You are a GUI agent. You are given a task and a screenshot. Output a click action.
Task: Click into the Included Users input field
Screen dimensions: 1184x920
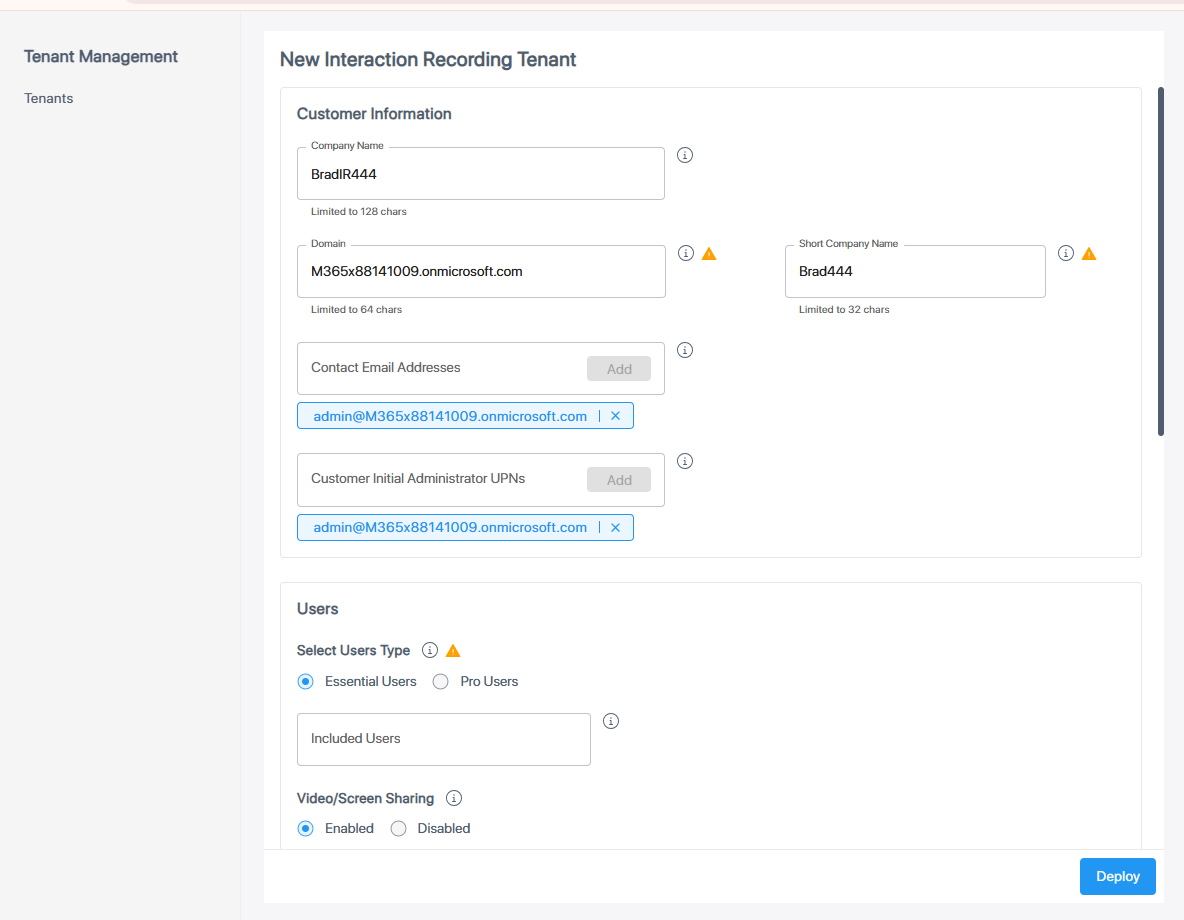[443, 739]
